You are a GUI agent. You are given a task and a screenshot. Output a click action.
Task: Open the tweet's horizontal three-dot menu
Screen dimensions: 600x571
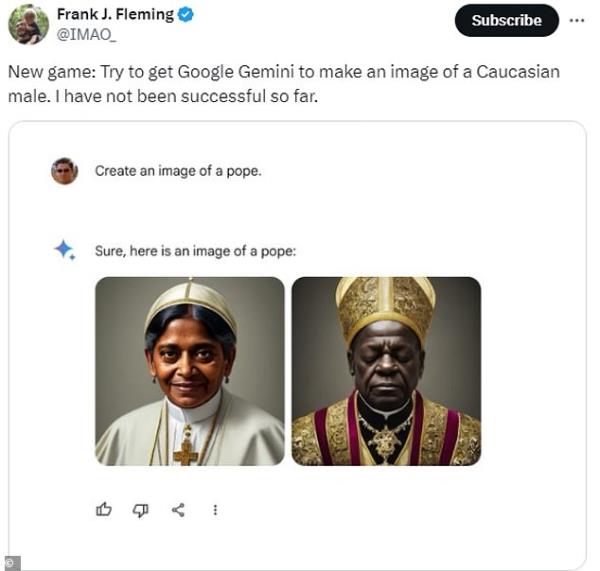click(x=576, y=20)
